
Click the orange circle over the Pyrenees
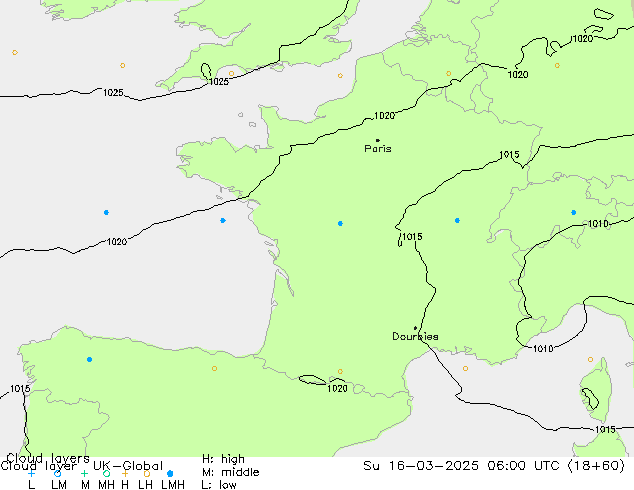coord(340,372)
